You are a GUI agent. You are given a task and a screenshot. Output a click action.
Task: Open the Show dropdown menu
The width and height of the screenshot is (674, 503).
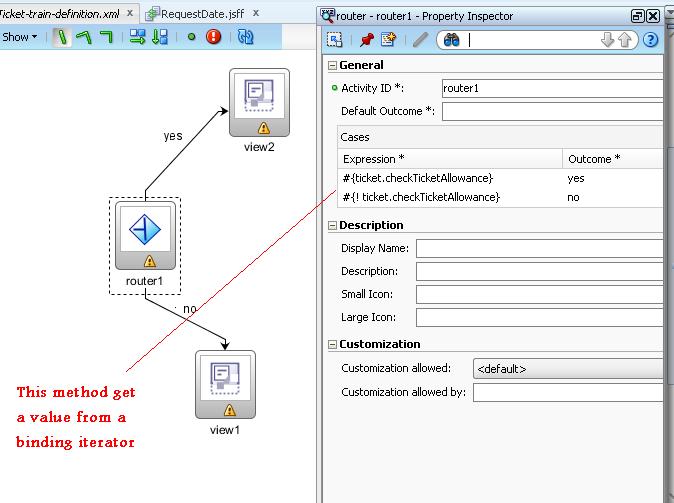click(20, 37)
